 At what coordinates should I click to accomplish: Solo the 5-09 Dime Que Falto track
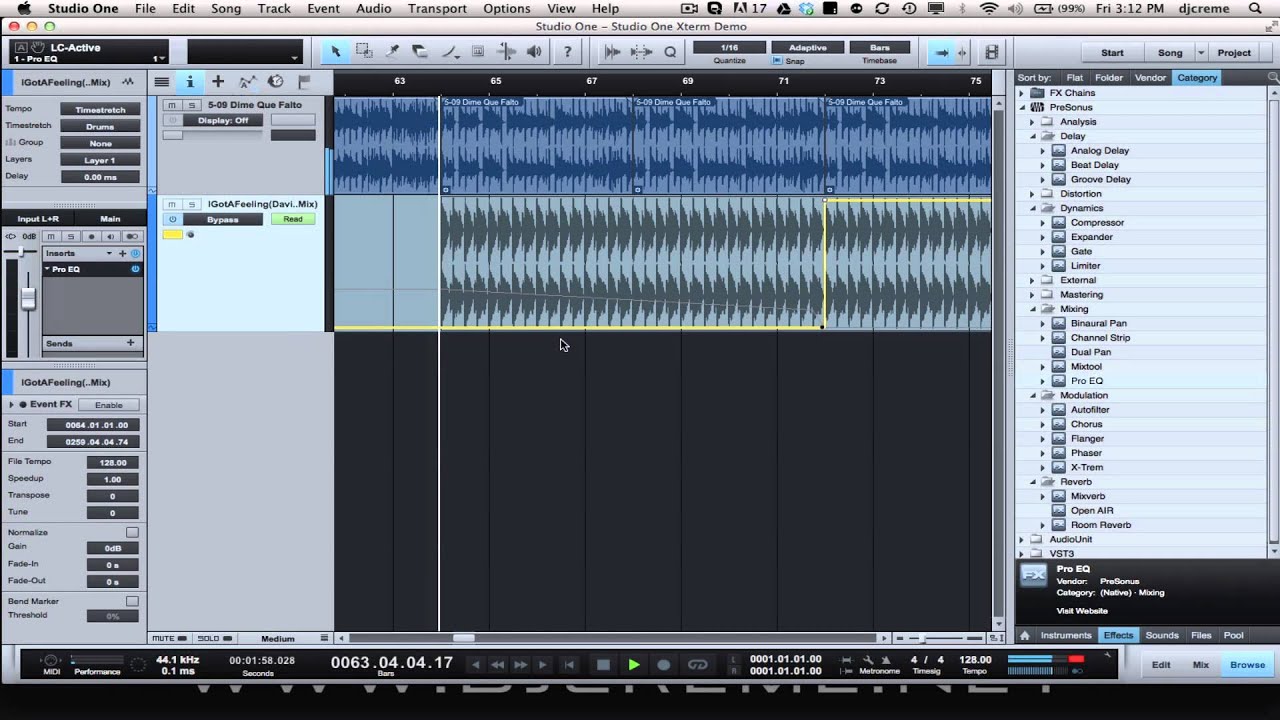(192, 105)
